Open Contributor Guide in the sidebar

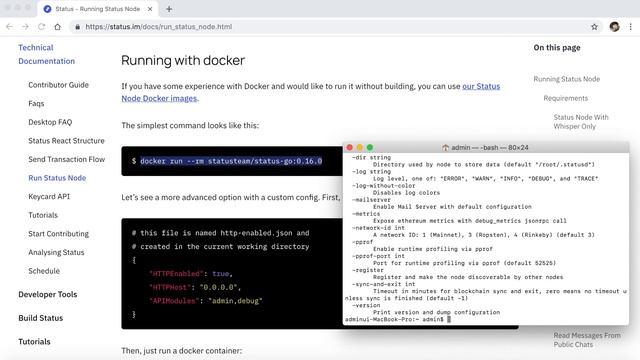pos(58,85)
